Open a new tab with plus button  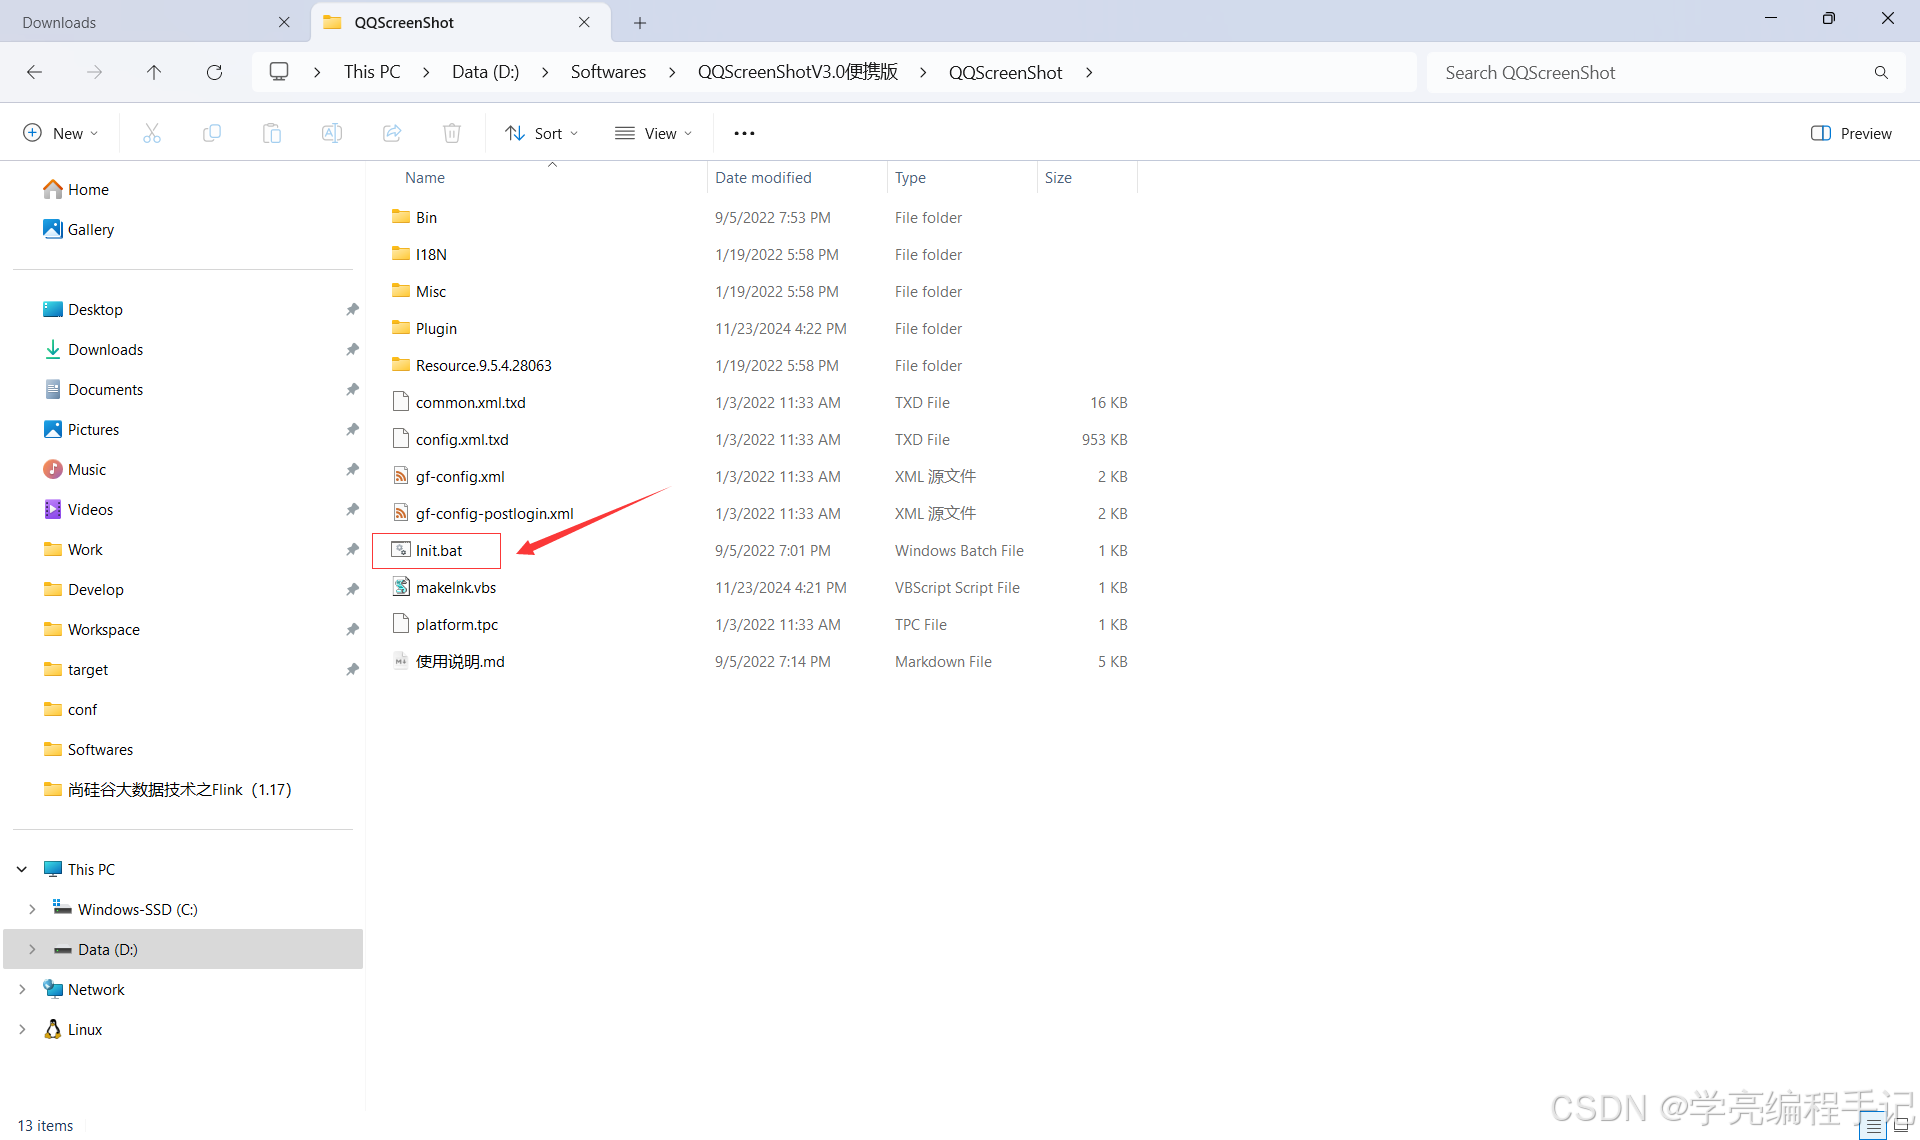640,22
